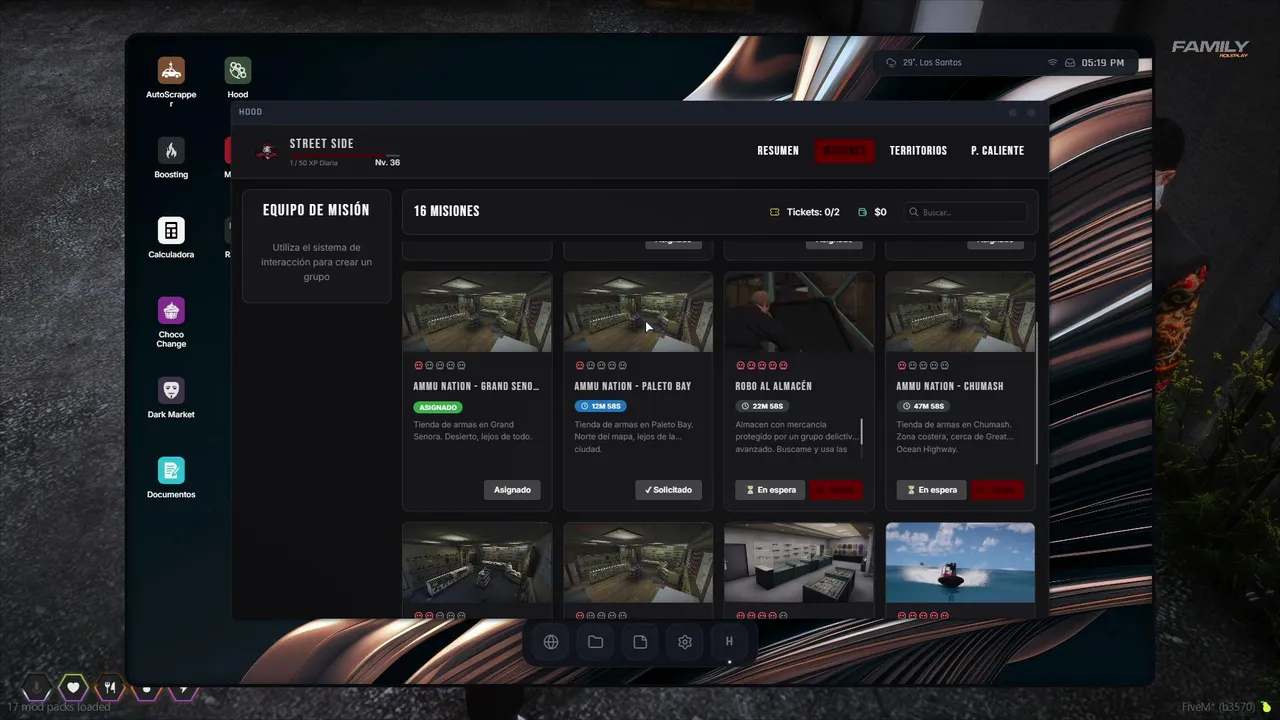Screen dimensions: 1280x720
Task: Launch the Choco Change app
Action: (171, 310)
